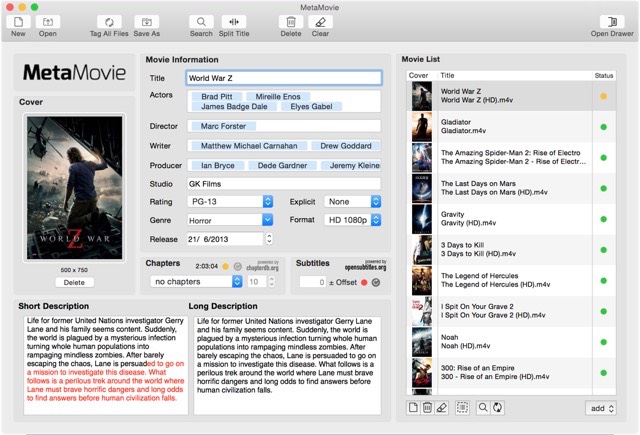Open the Rating PG-13 dropdown

[230, 202]
